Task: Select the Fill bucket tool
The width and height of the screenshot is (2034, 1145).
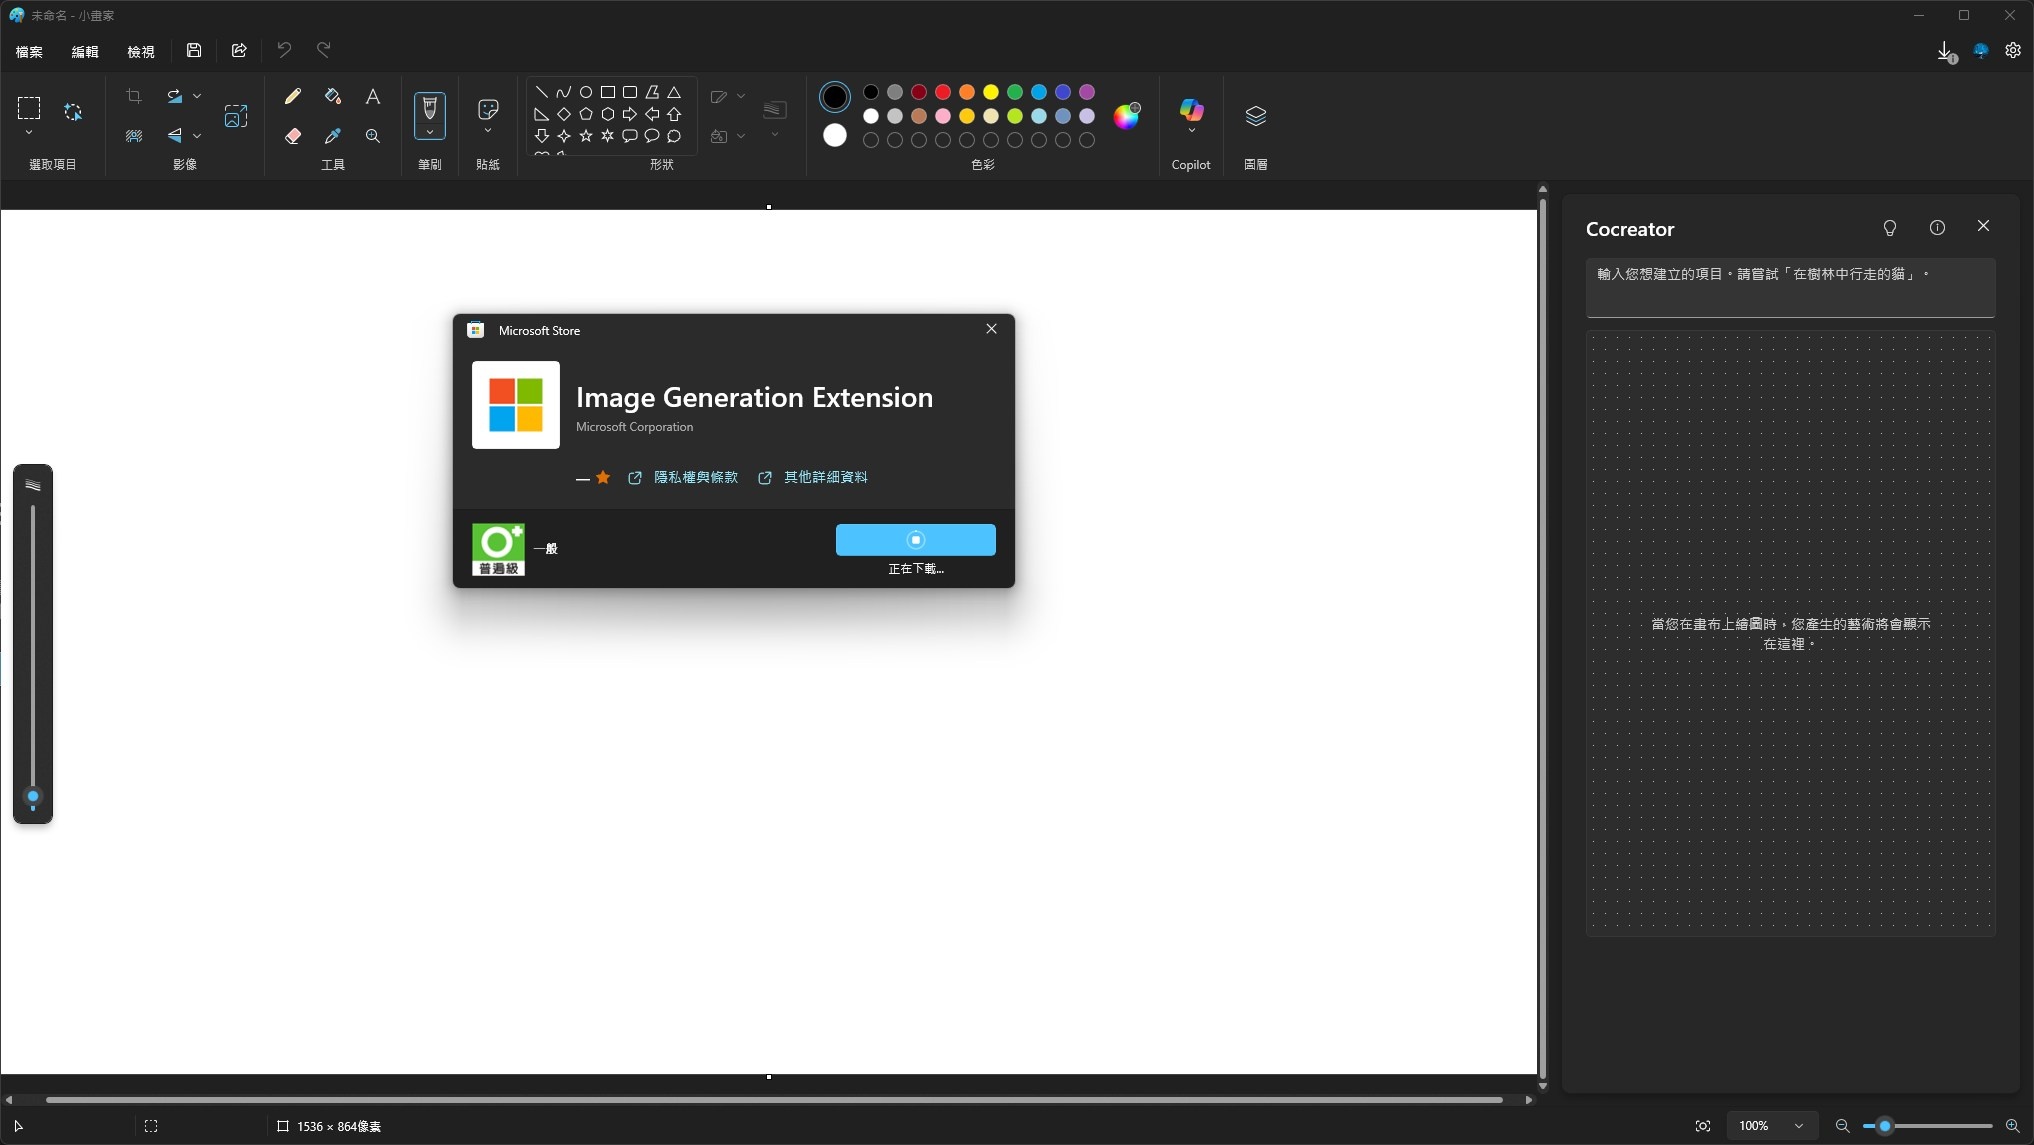Action: 333,96
